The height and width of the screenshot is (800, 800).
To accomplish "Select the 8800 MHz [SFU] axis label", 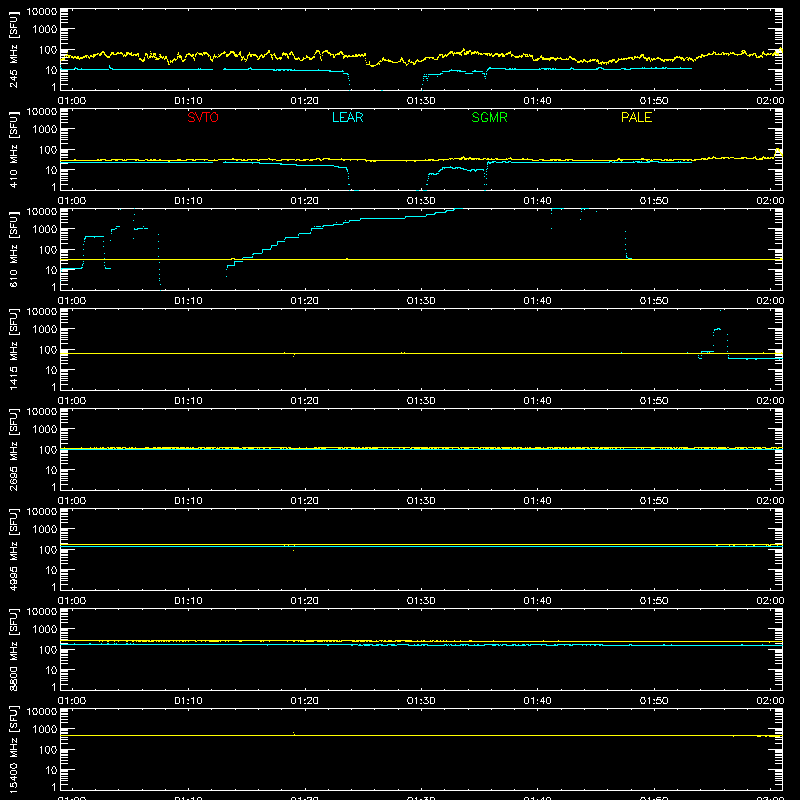I will 13,649.
